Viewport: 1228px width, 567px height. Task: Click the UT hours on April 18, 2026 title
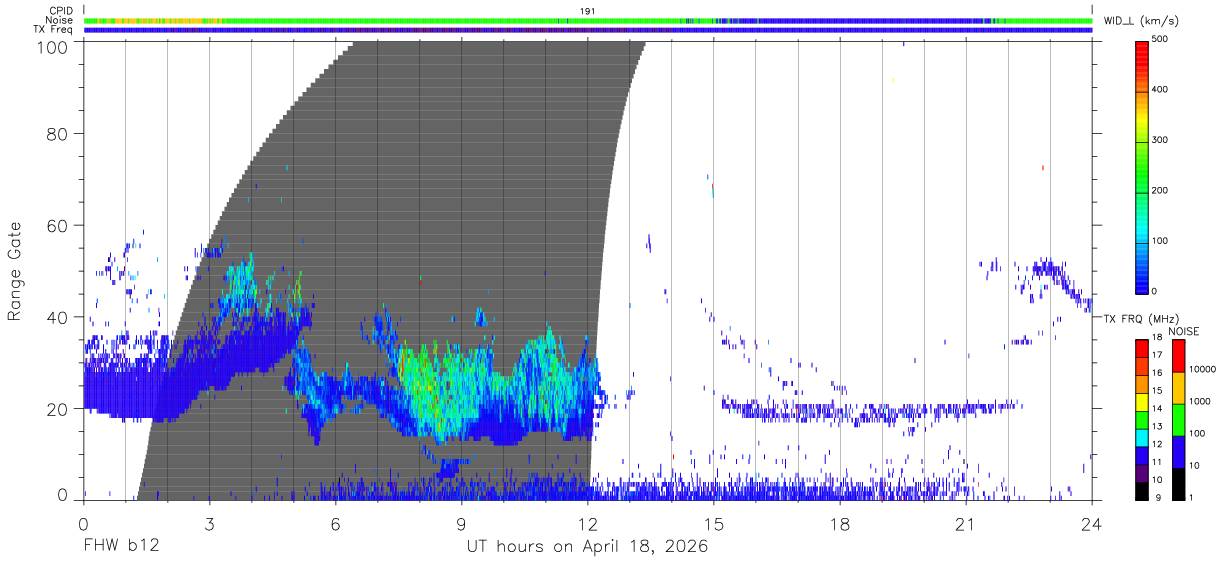588,547
